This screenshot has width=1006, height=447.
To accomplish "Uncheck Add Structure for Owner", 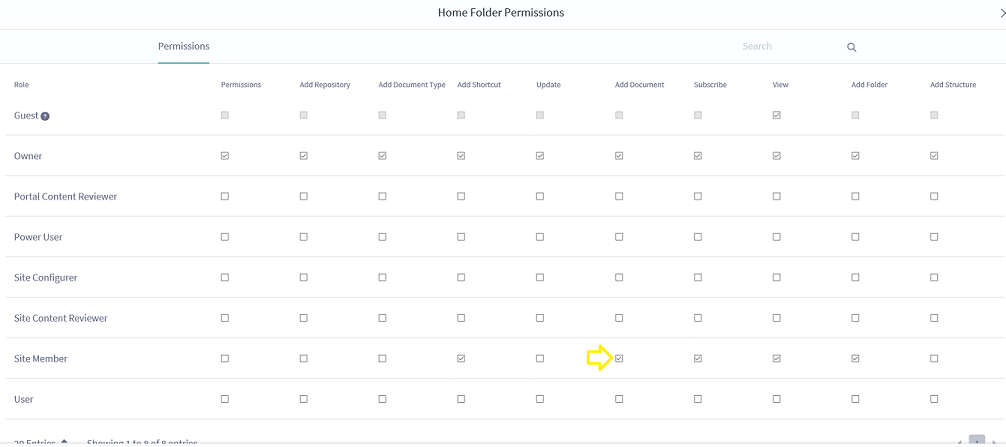I will (x=934, y=156).
